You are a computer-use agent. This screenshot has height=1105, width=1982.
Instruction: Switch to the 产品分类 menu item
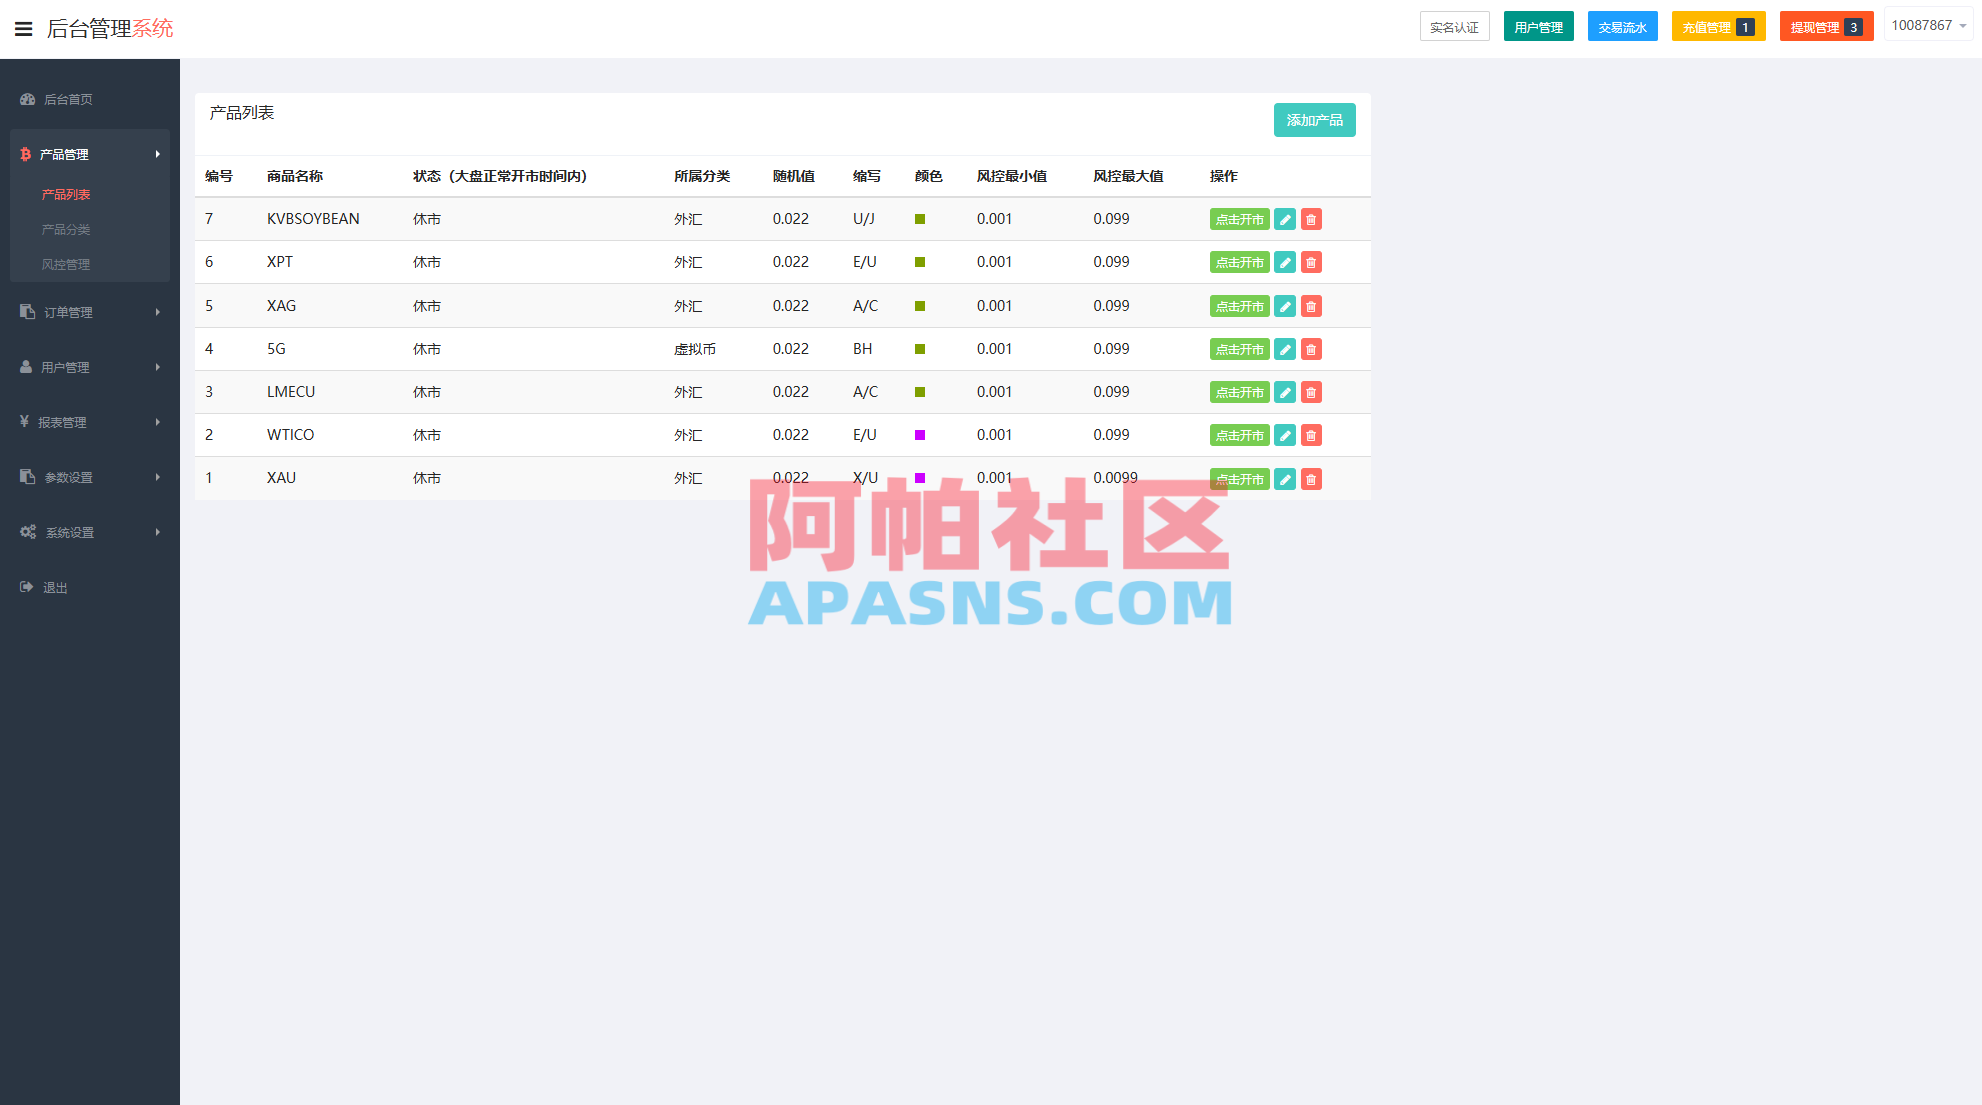[x=64, y=229]
